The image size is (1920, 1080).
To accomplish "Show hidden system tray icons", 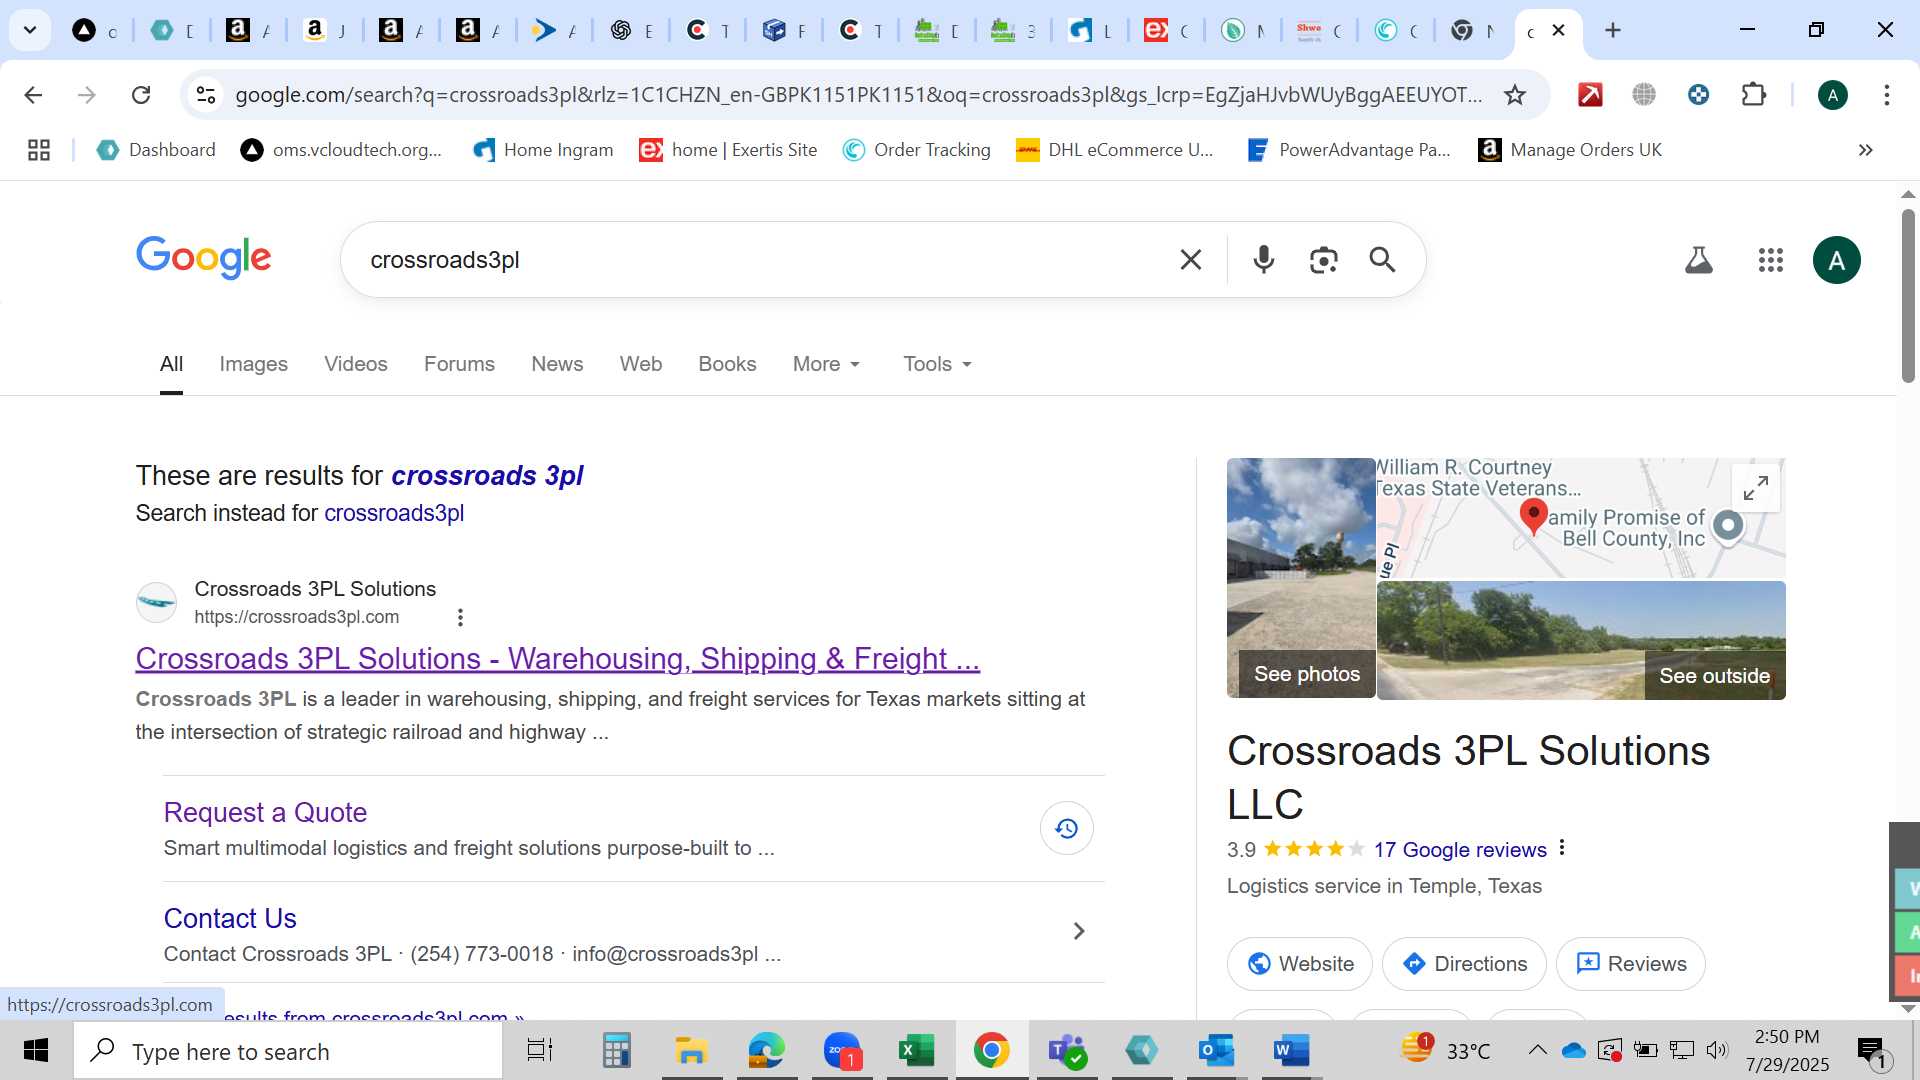I will coord(1537,1050).
